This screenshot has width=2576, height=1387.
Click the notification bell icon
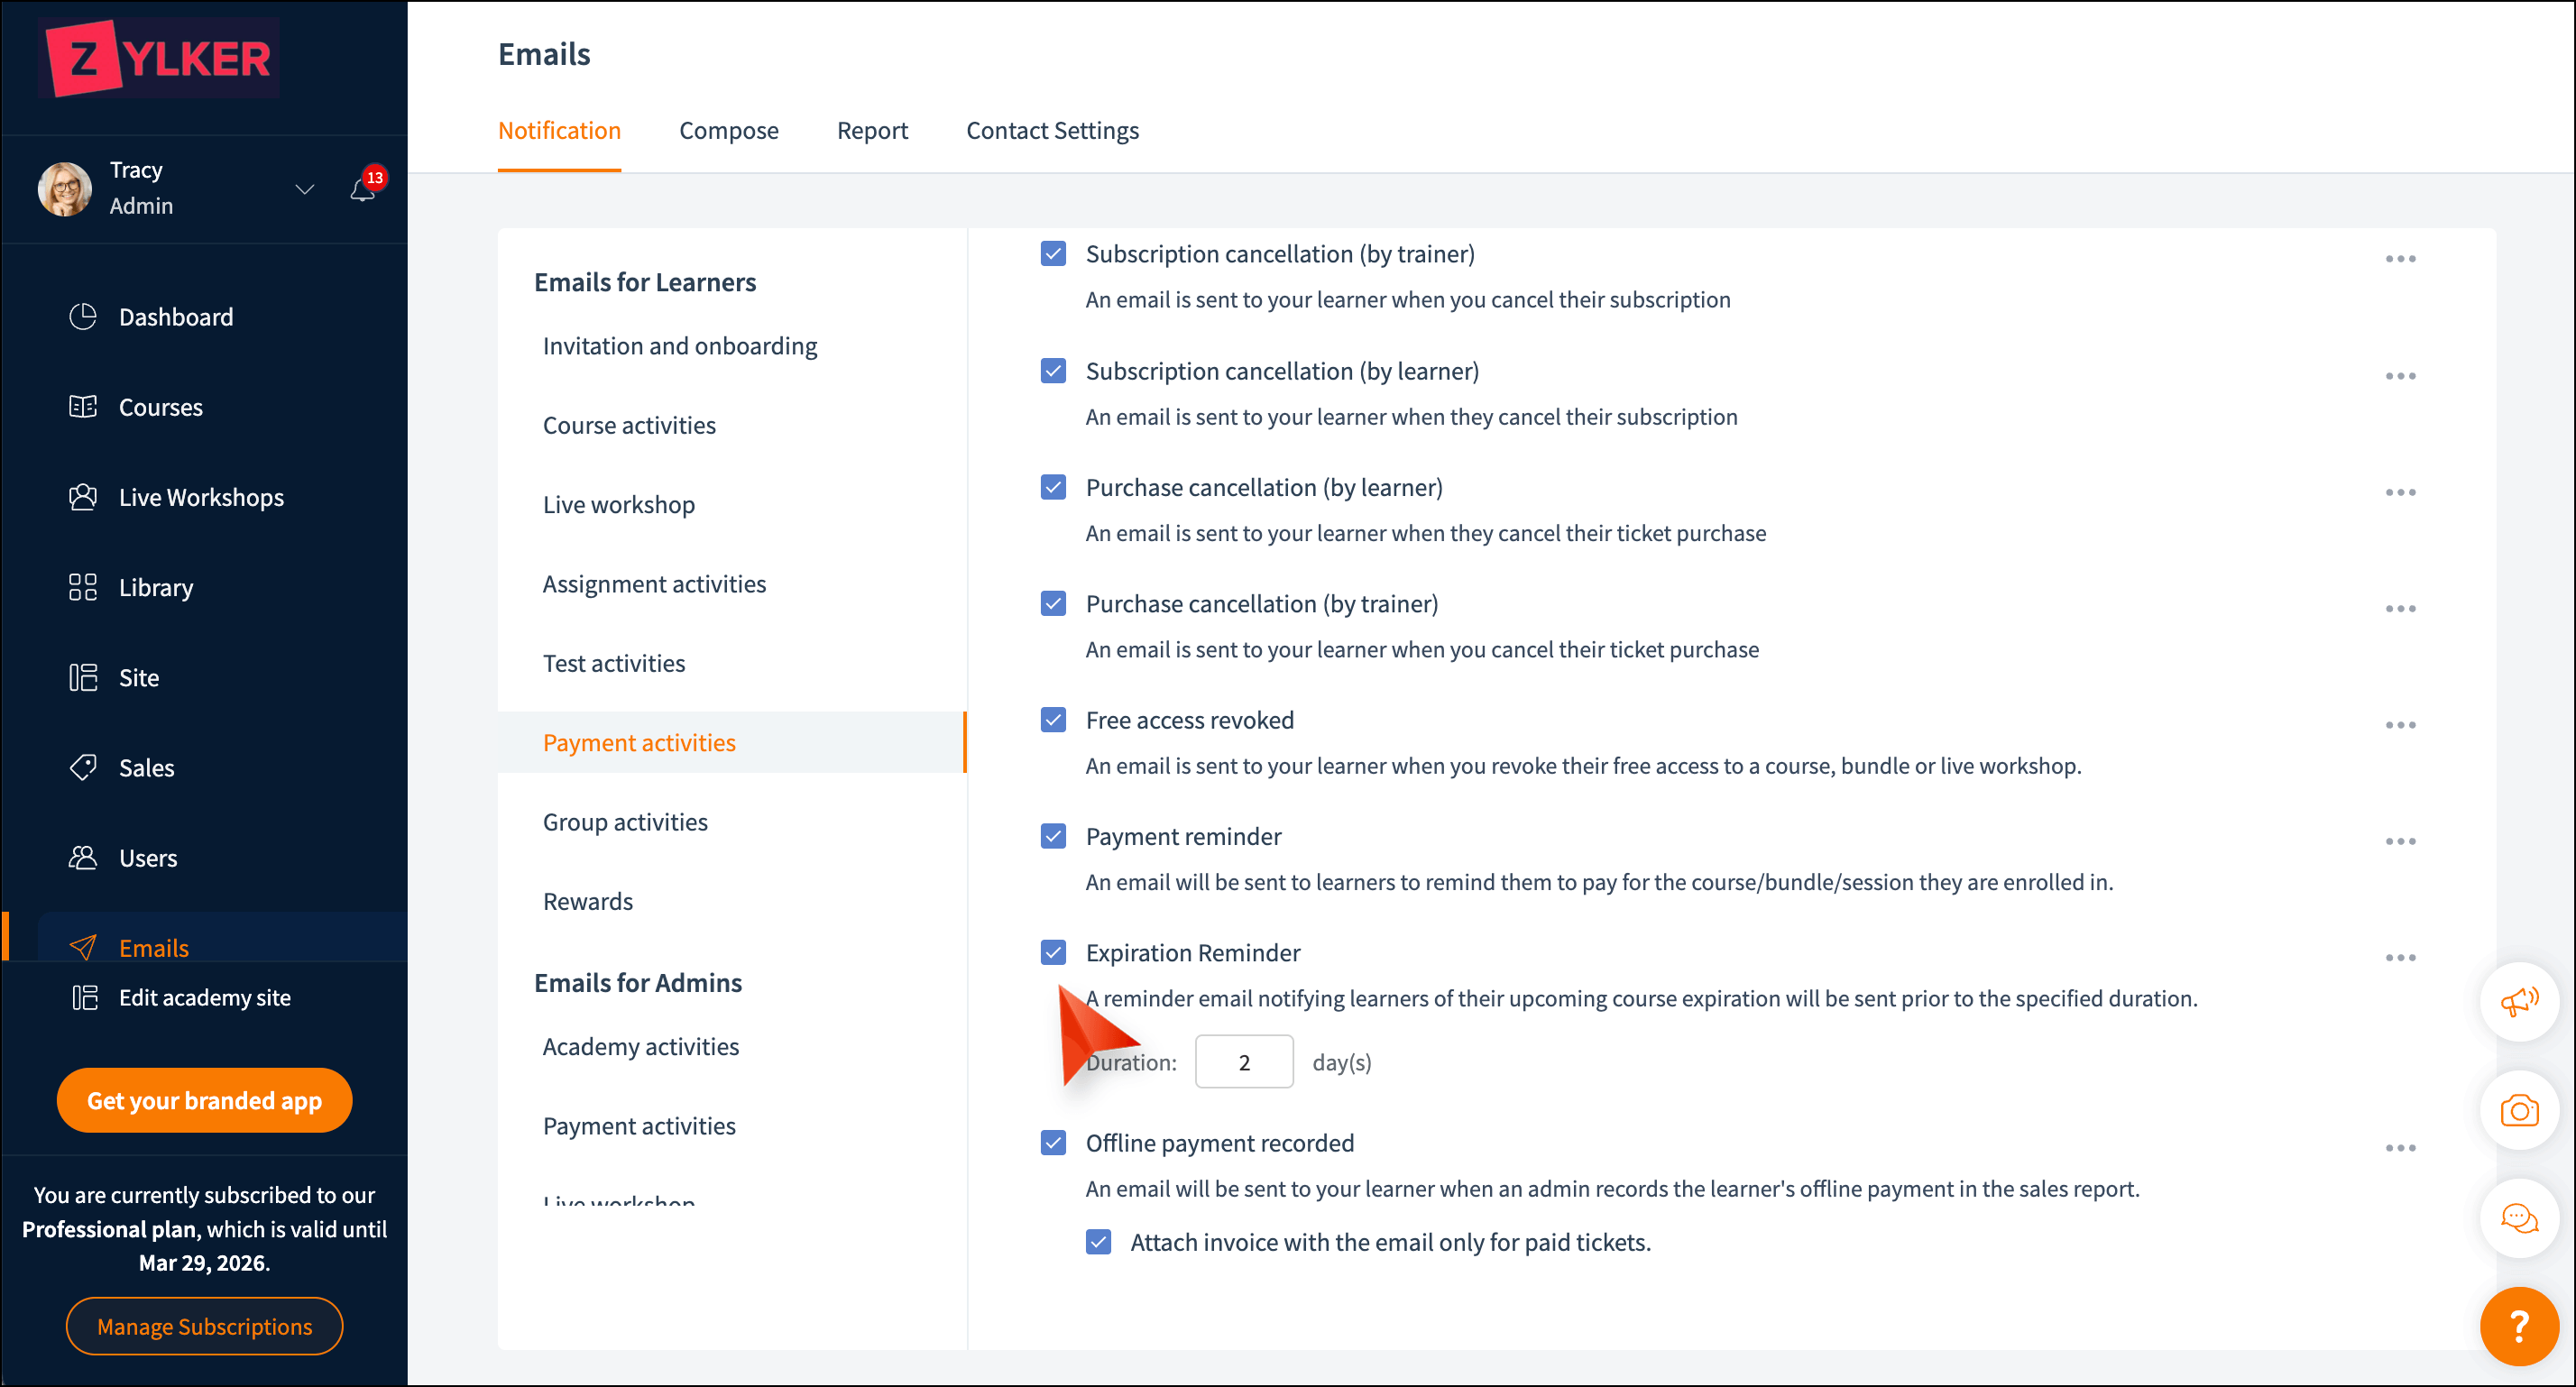(x=362, y=189)
